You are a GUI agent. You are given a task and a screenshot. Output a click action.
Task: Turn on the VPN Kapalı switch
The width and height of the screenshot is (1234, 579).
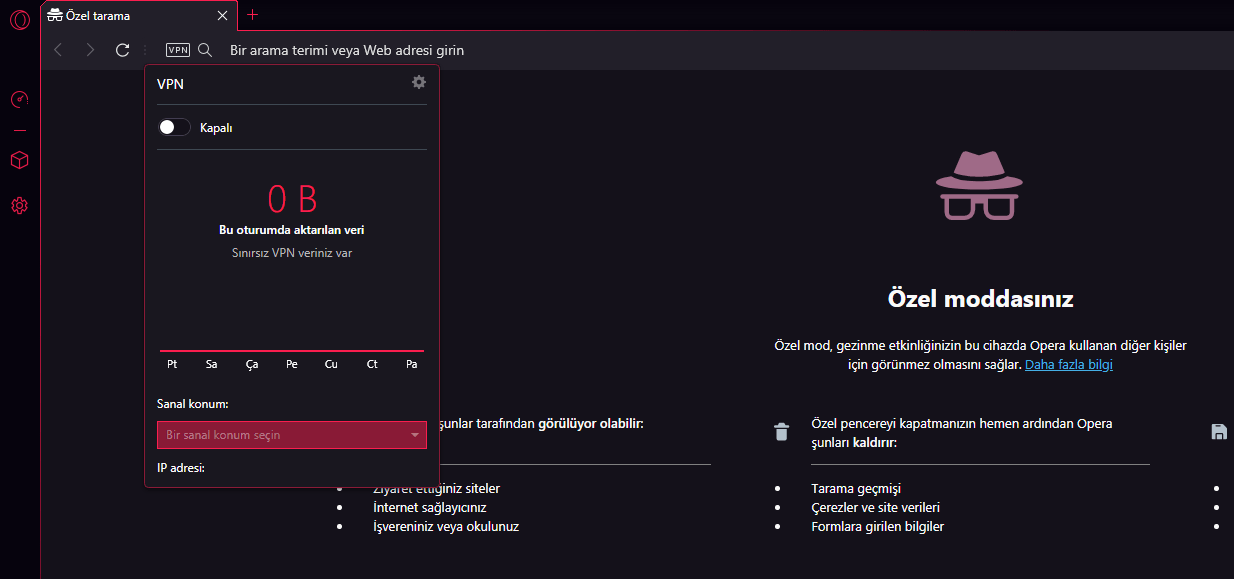point(174,127)
